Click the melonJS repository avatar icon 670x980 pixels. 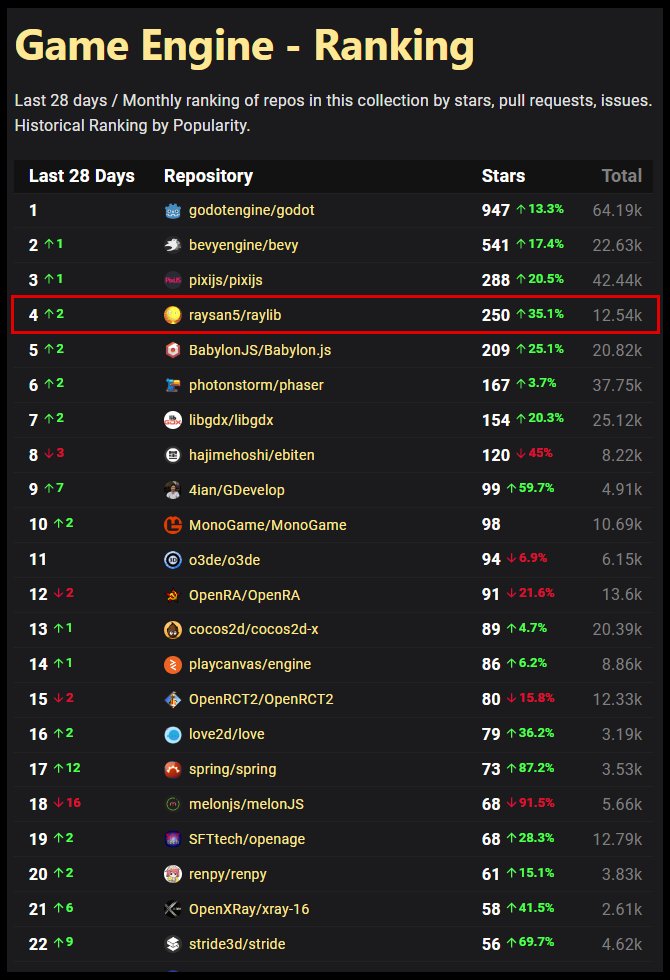(x=172, y=804)
